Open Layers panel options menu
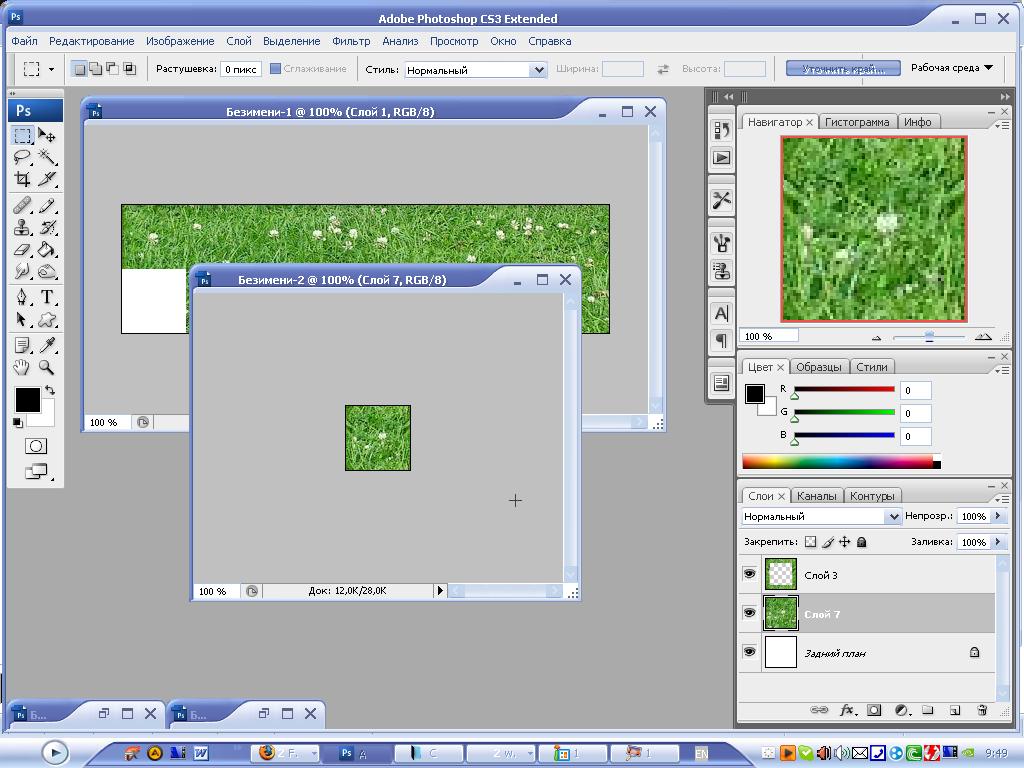This screenshot has height=768, width=1024. 1002,499
